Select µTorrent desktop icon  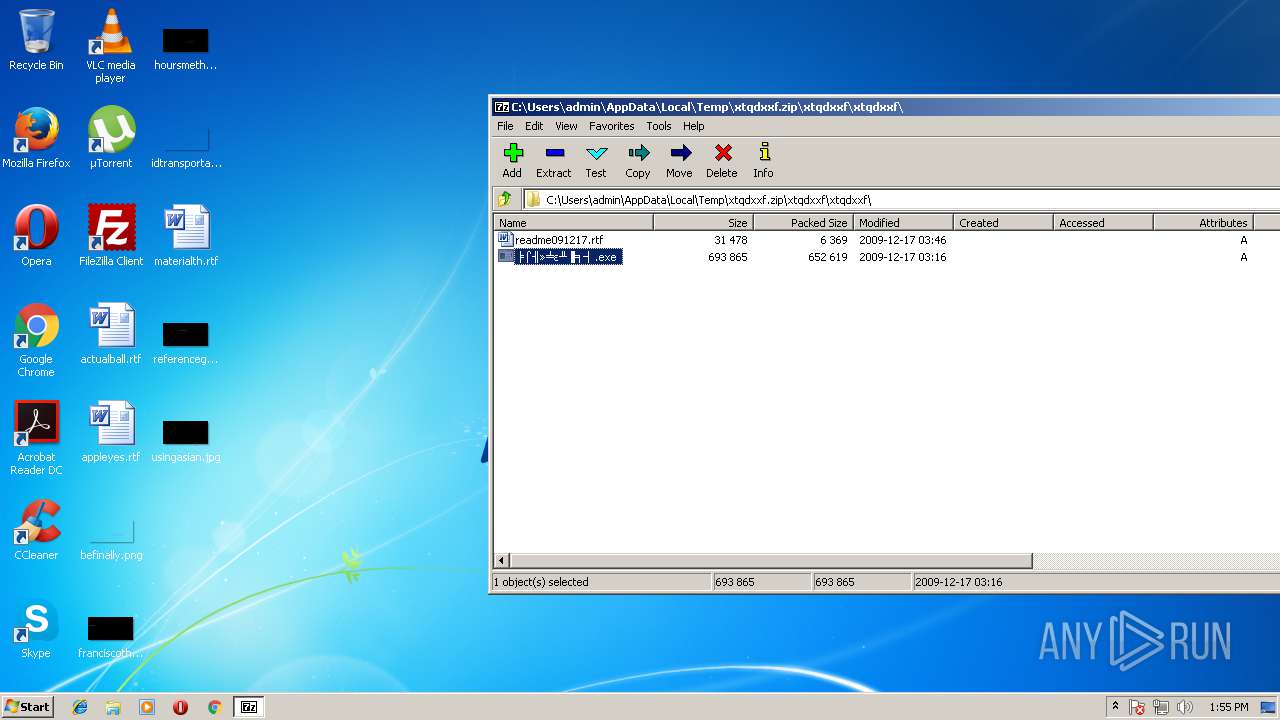111,138
